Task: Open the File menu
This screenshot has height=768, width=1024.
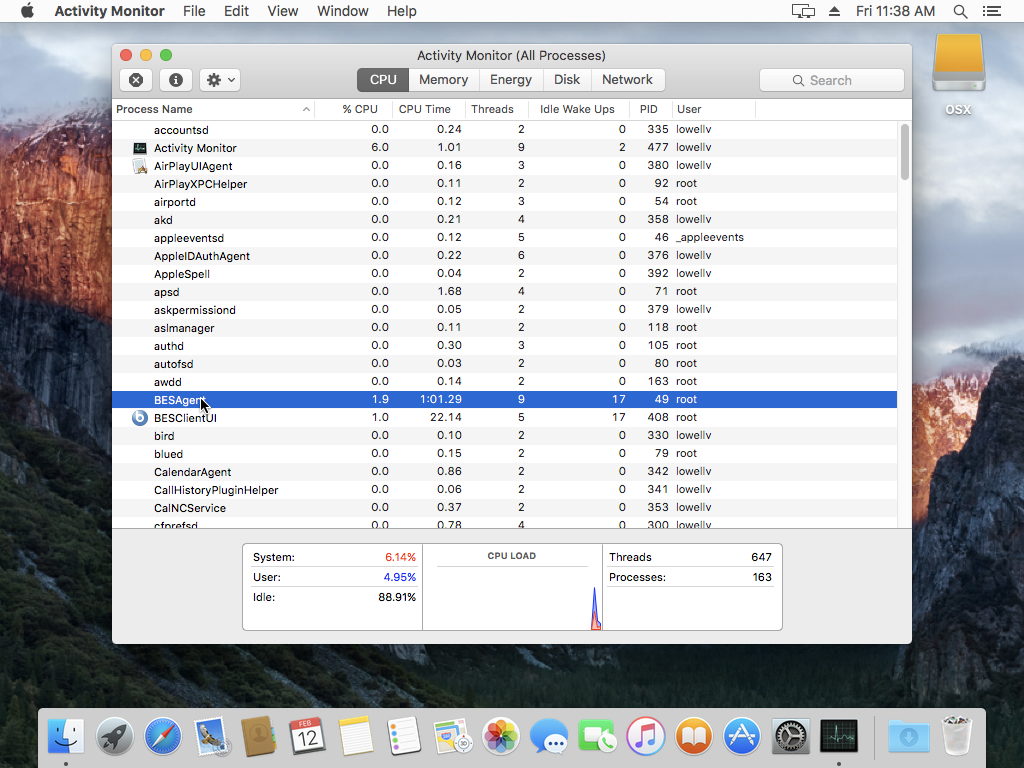Action: pyautogui.click(x=194, y=11)
